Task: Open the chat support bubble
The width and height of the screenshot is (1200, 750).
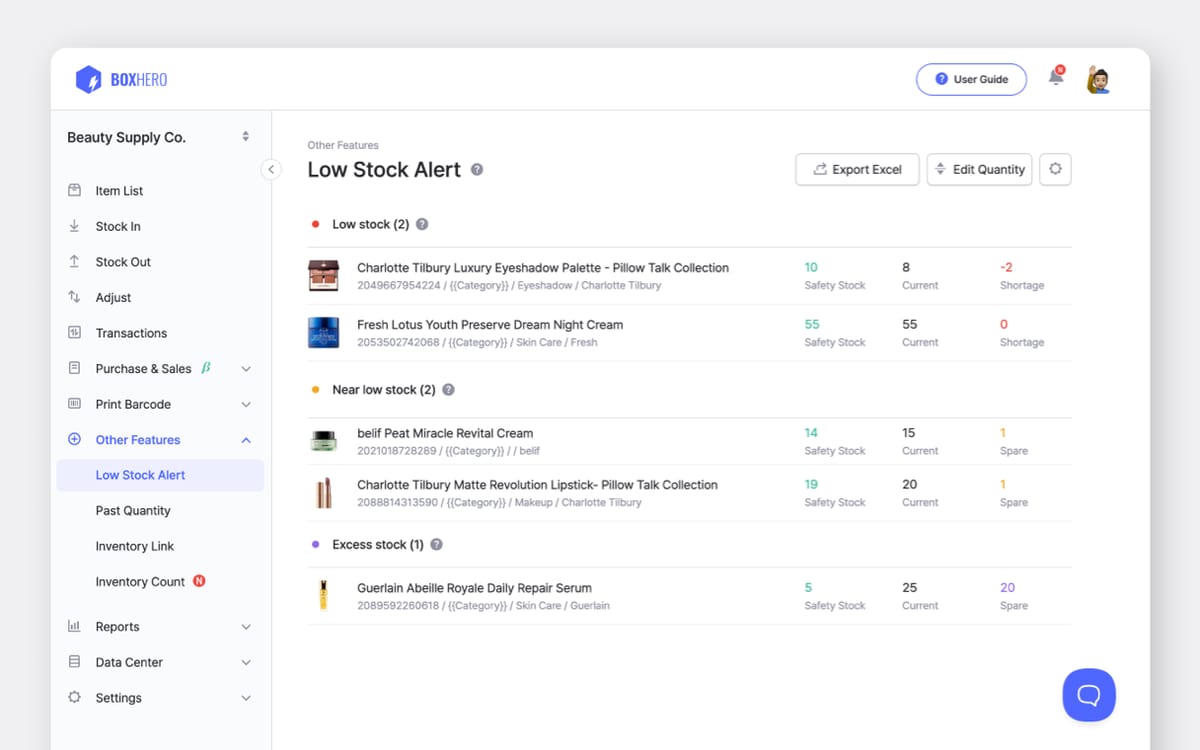Action: (x=1089, y=695)
